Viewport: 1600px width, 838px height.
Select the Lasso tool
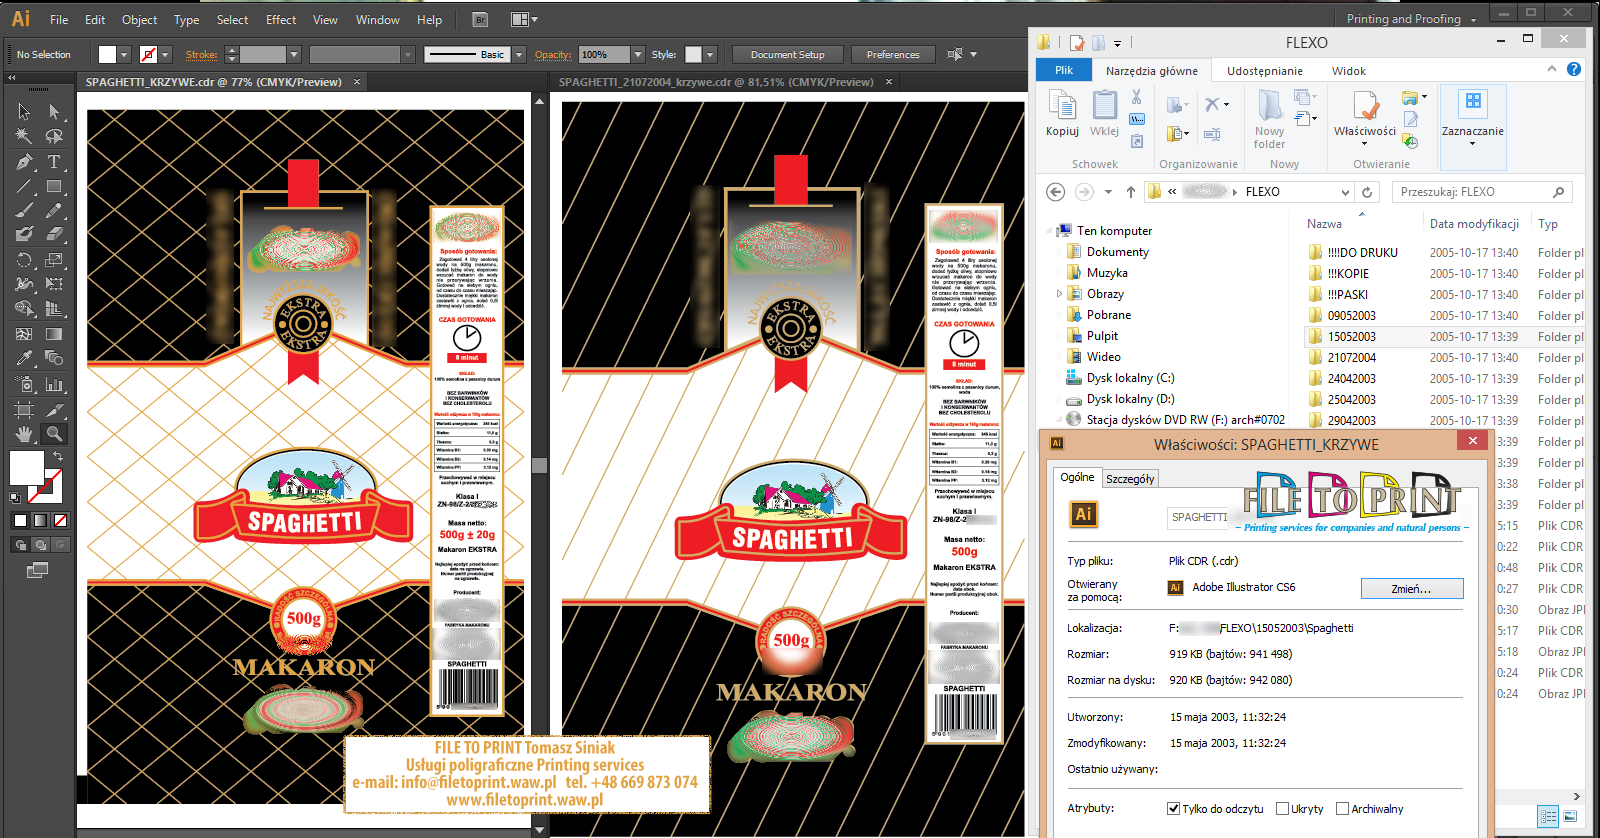(x=54, y=136)
